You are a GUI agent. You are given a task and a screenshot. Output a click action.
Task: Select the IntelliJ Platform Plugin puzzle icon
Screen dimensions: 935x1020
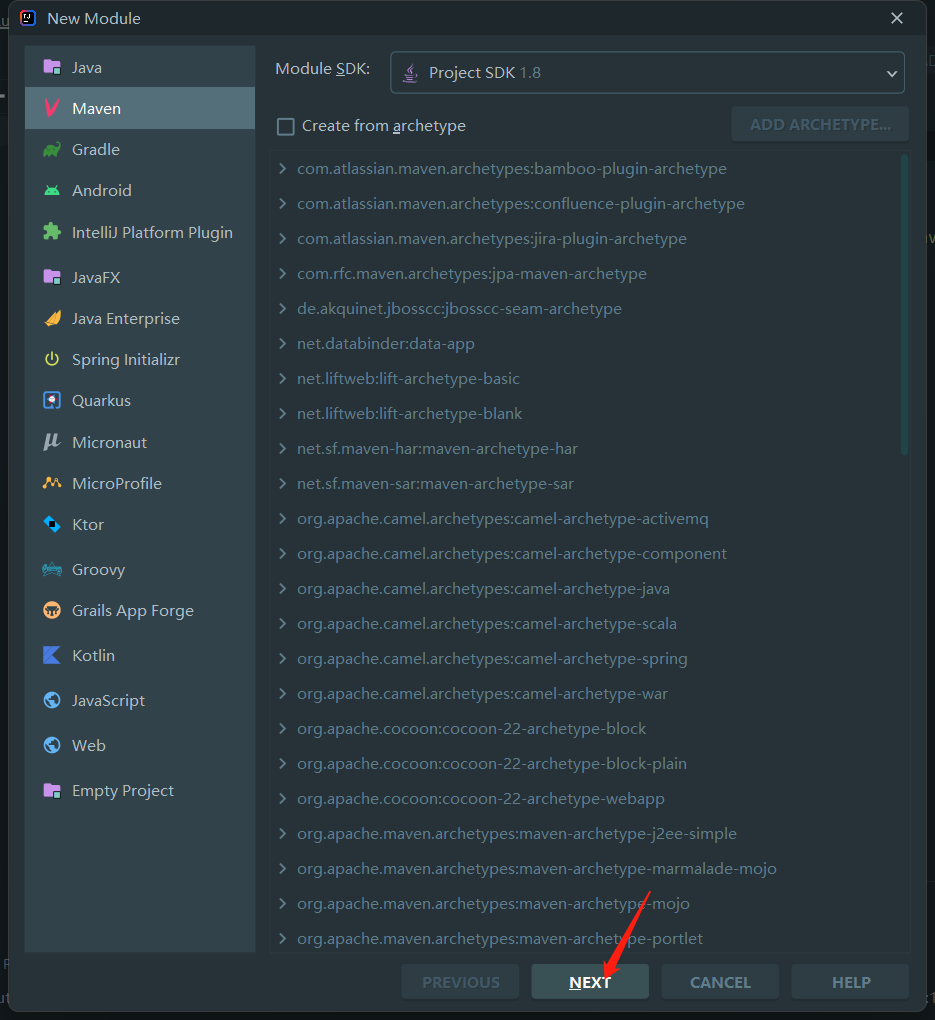52,232
